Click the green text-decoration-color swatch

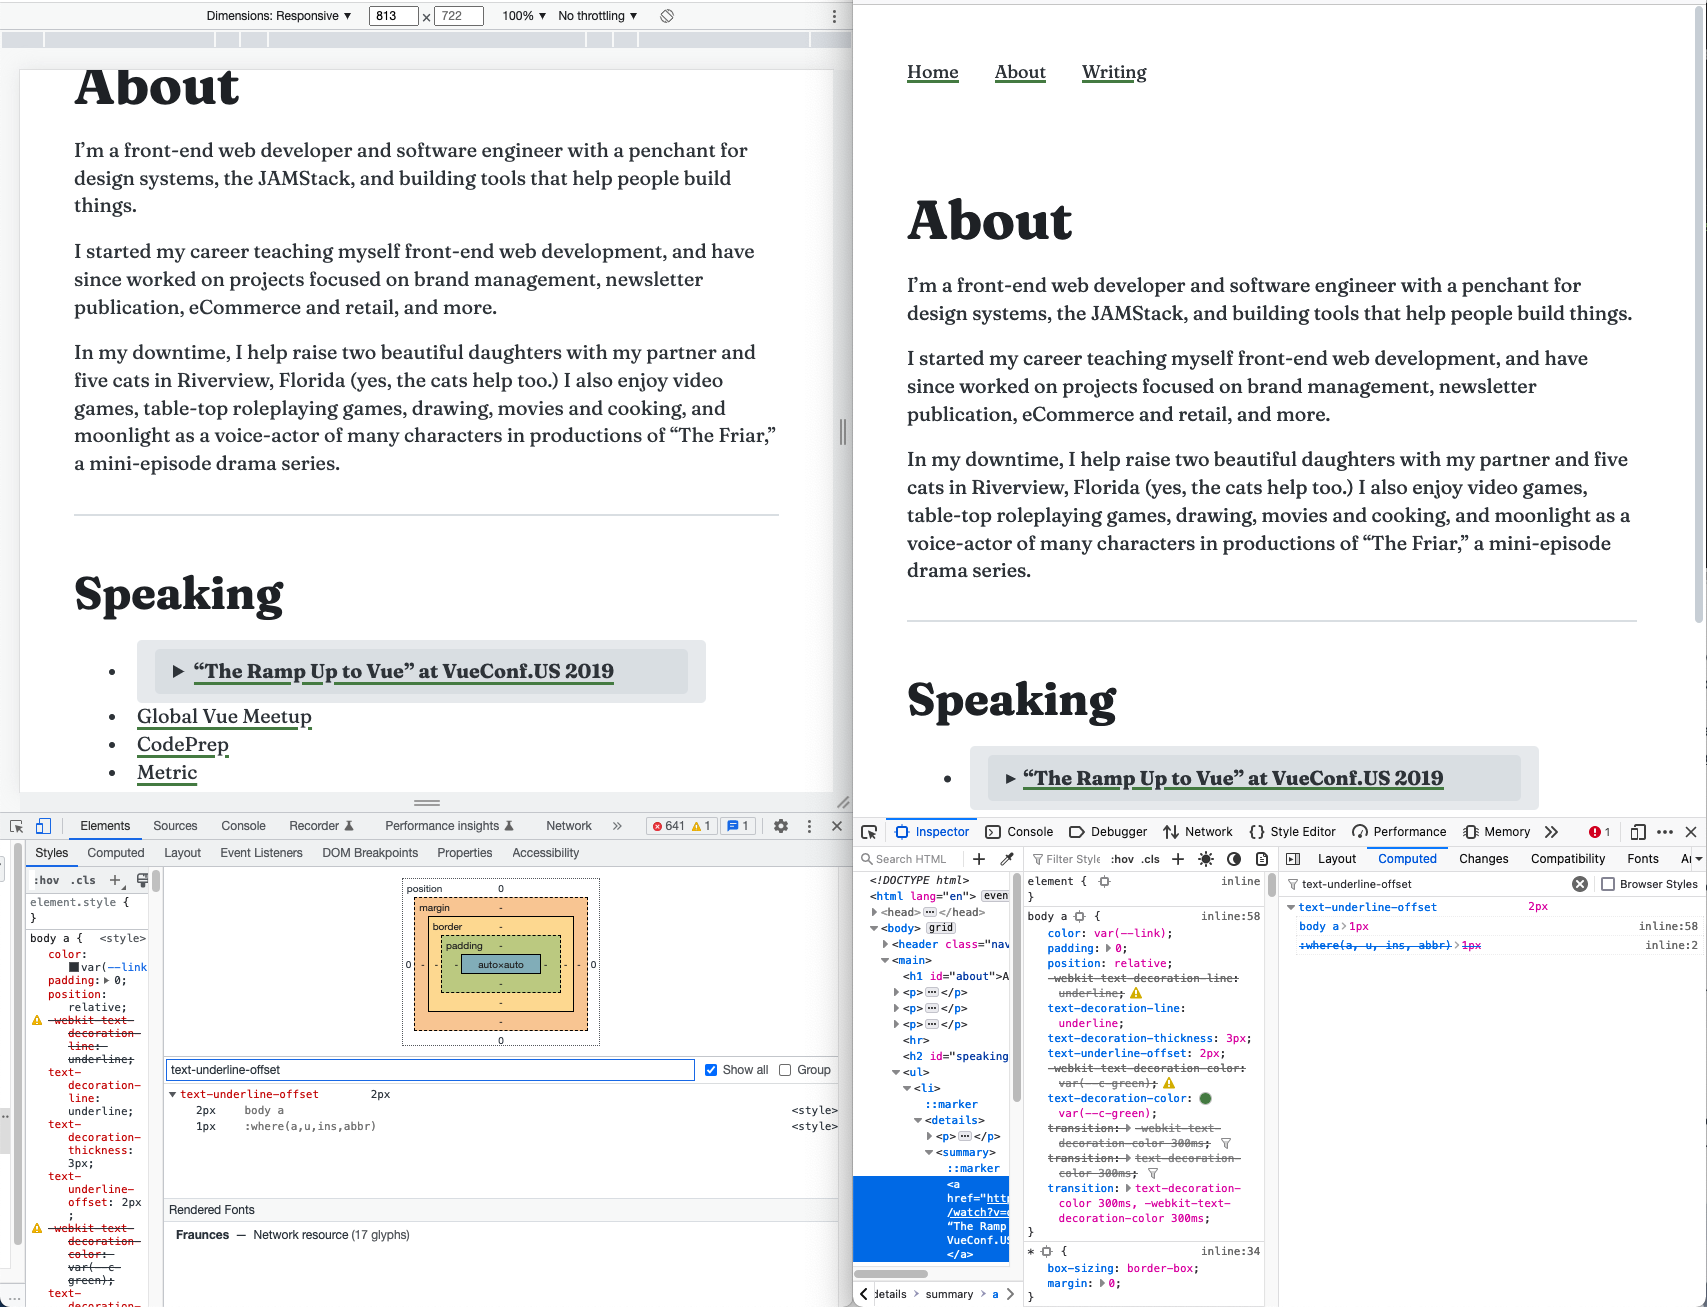pos(1206,1098)
